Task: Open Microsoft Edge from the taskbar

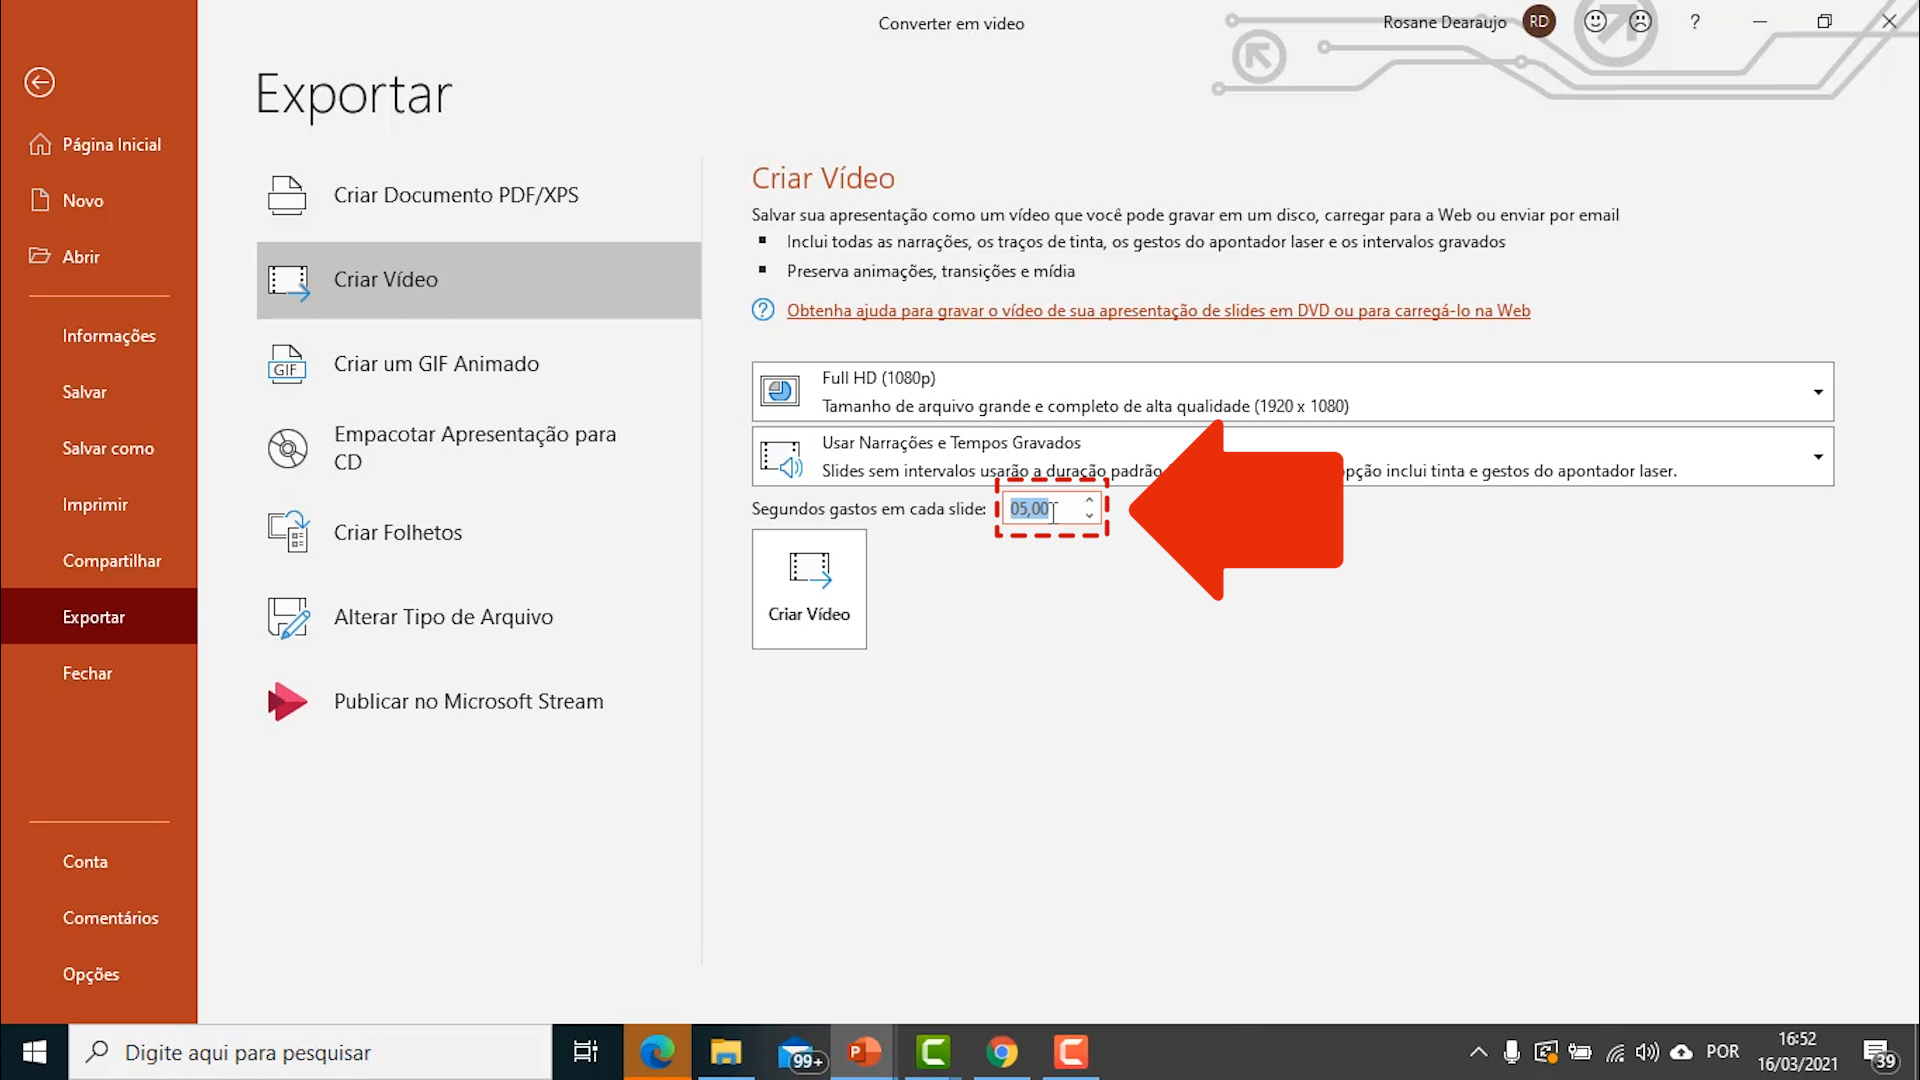Action: click(x=657, y=1052)
